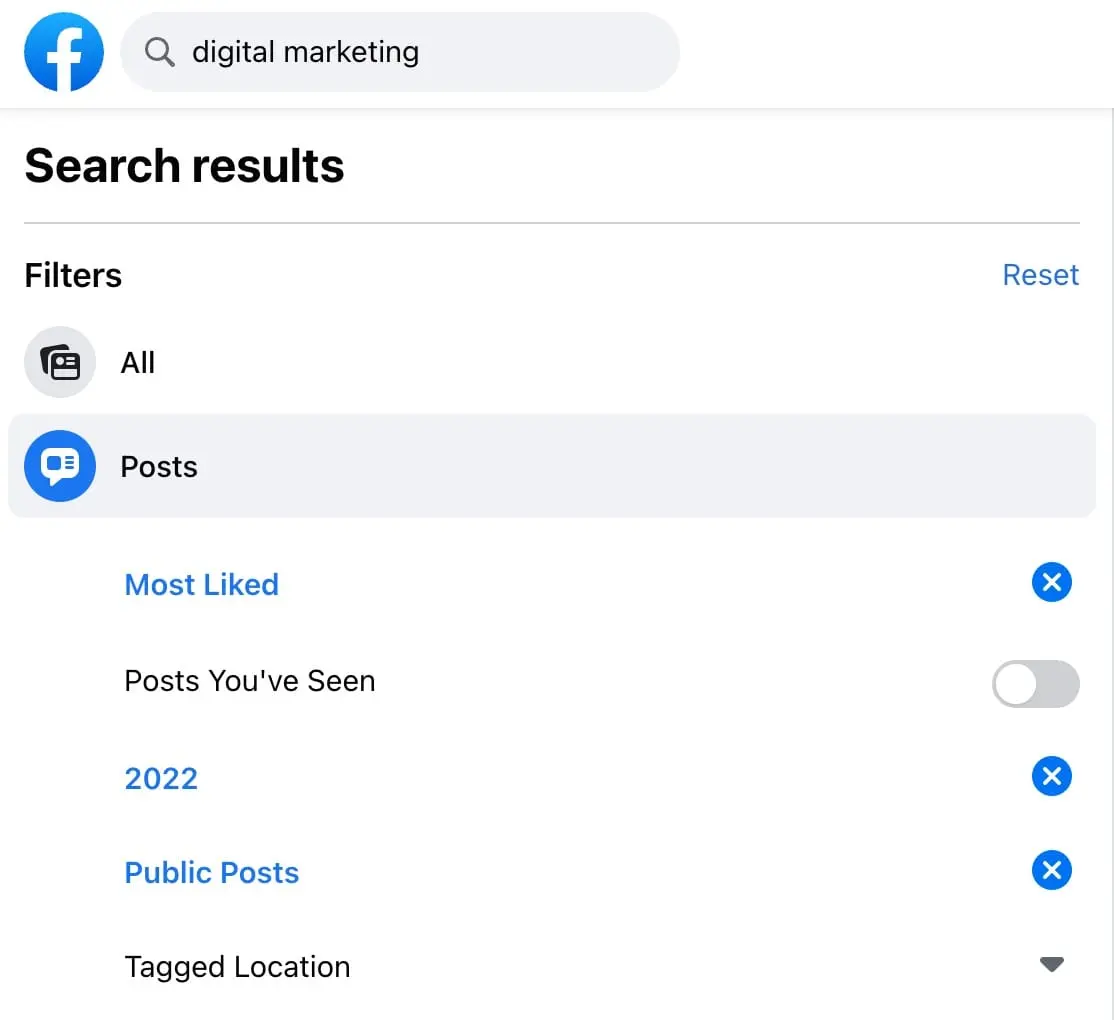This screenshot has width=1114, height=1020.
Task: Click the "Posts You've Seen" label
Action: pyautogui.click(x=249, y=681)
